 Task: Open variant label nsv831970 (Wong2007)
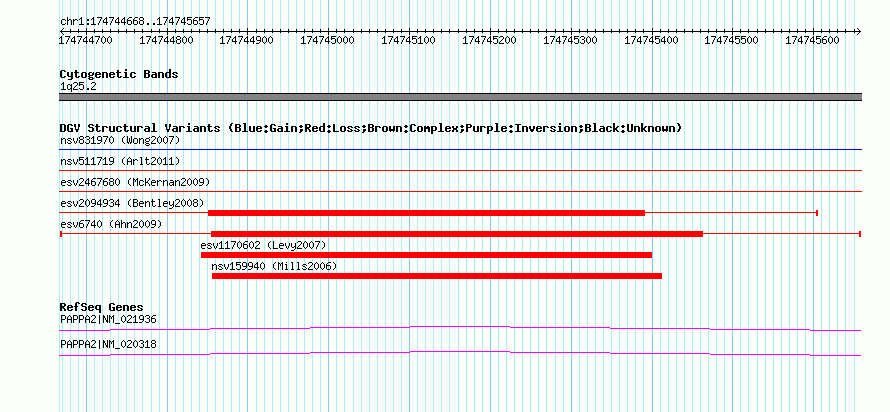click(120, 140)
